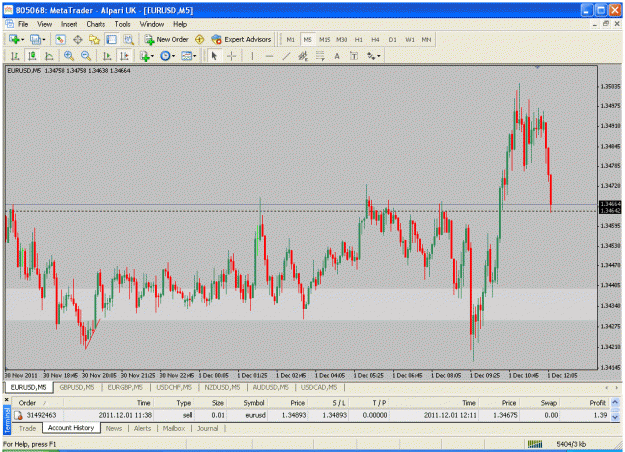Open the Window menu
The image size is (625, 452).
click(x=151, y=24)
